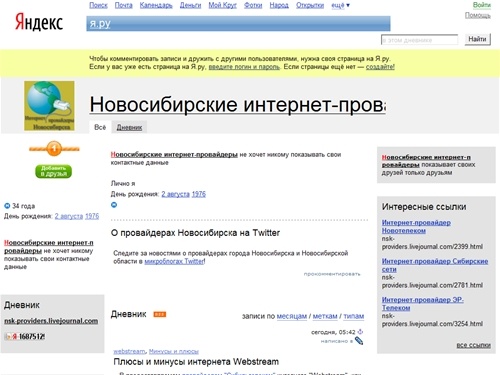Viewport: 500px width, 375px height.
Task: Click the О провайдерах Новосибирска на Twitter heading
Action: coord(195,233)
